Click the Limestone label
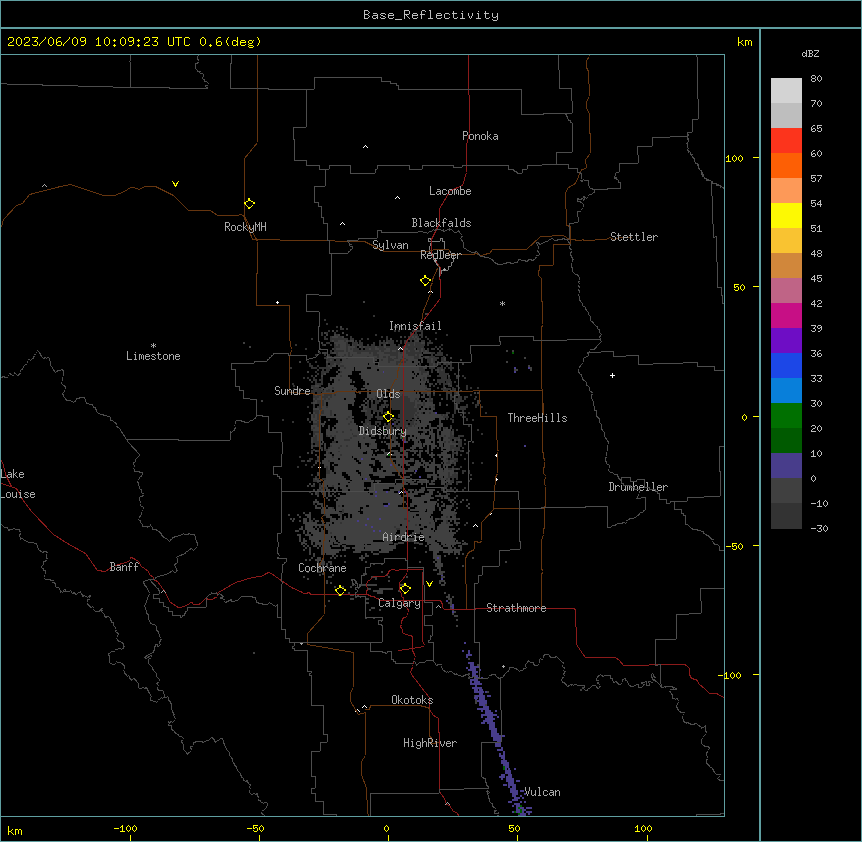 click(x=153, y=356)
